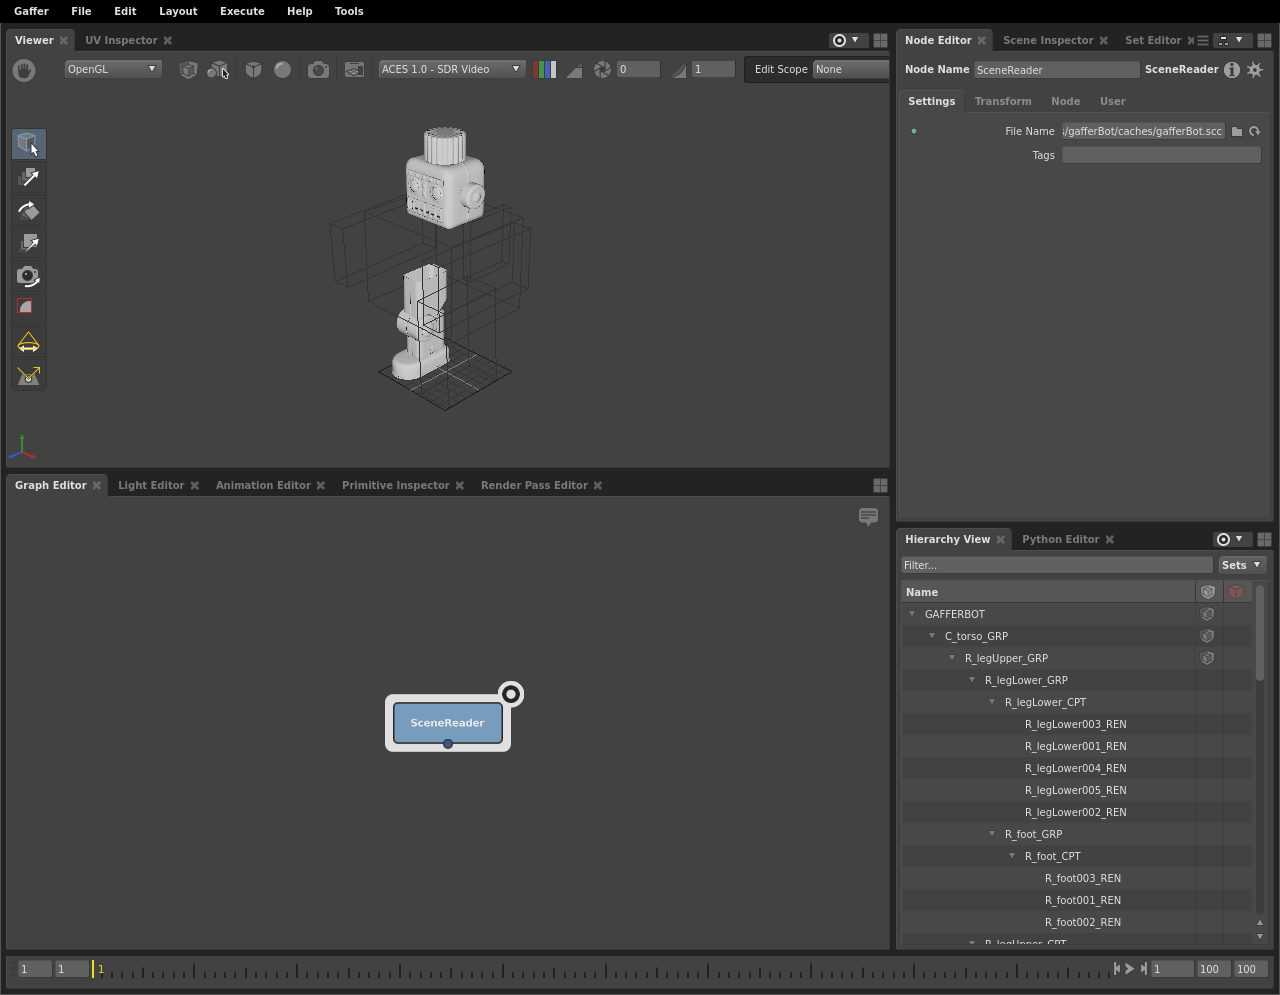Open the ACES 1.0 - SDR Video dropdown
The image size is (1280, 995).
point(451,69)
